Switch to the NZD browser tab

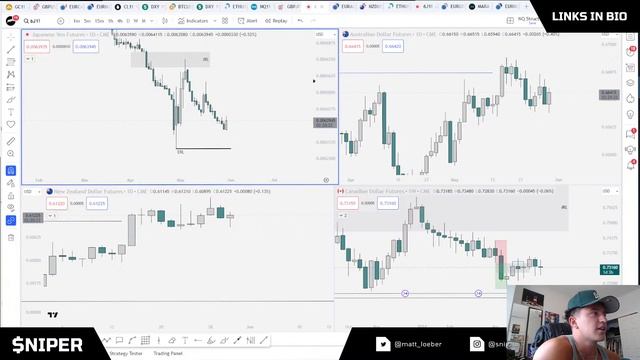pyautogui.click(x=370, y=7)
